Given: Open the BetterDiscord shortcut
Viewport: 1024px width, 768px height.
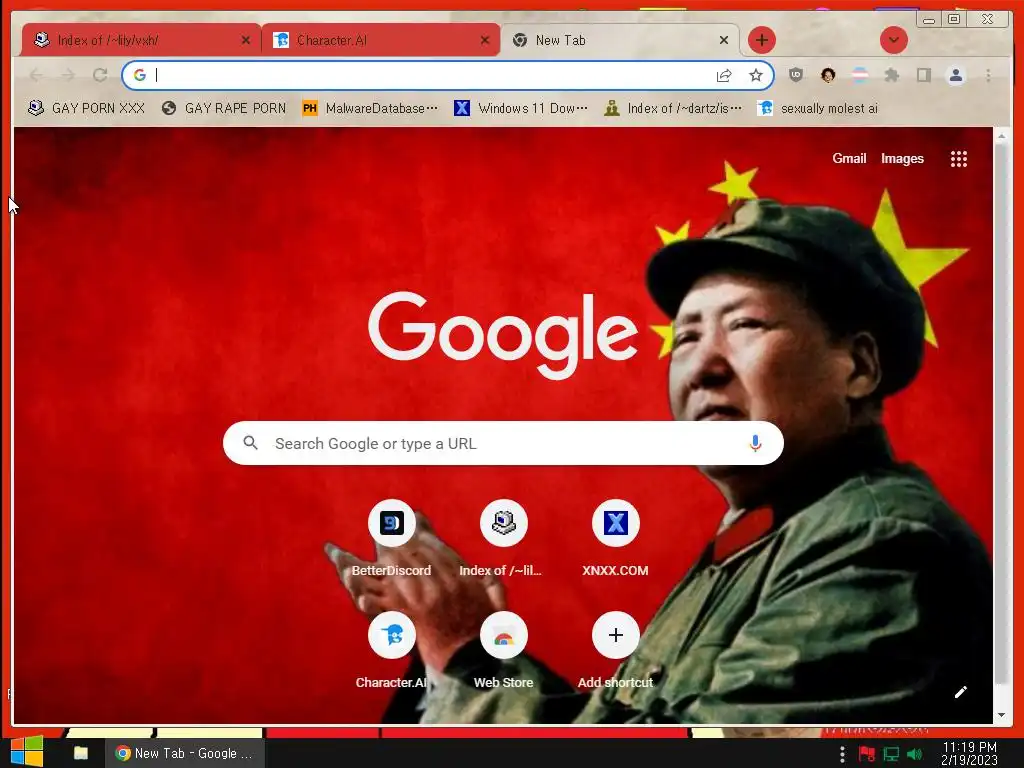Looking at the screenshot, I should pos(391,539).
